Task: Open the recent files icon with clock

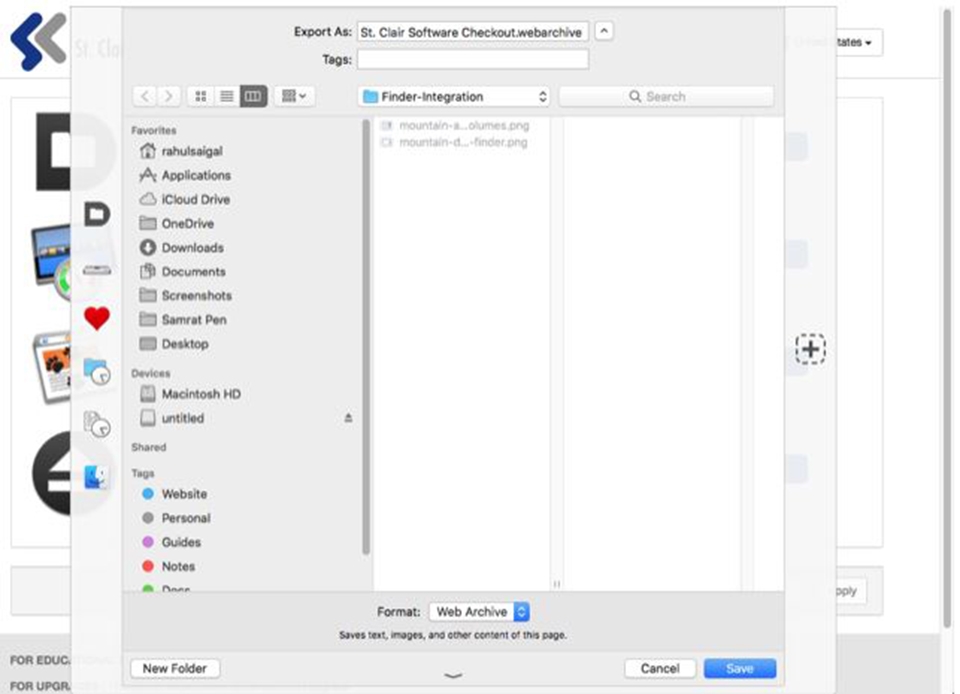Action: [97, 424]
